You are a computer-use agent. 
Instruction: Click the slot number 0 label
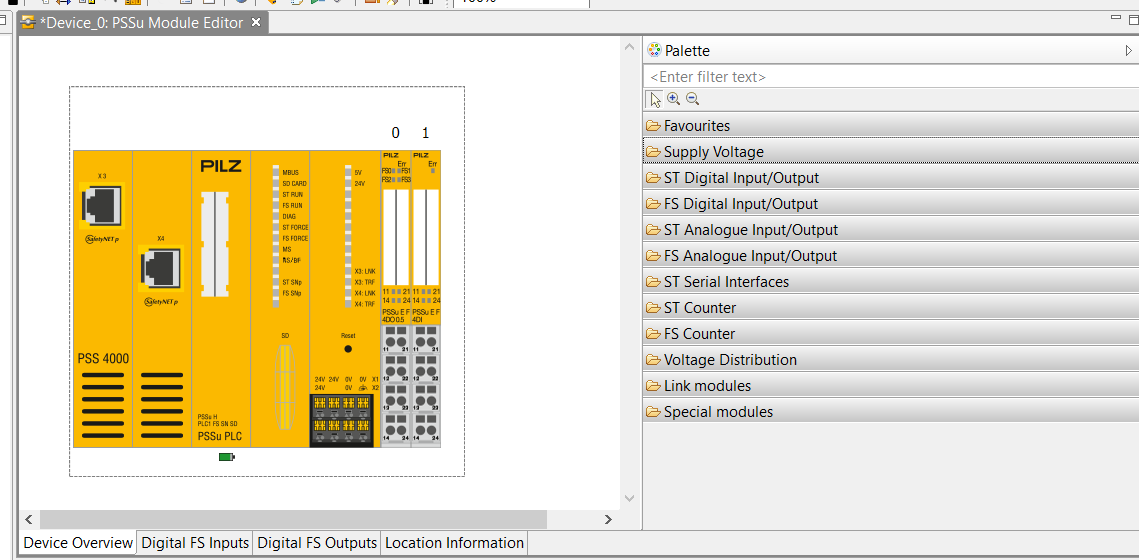pyautogui.click(x=395, y=133)
